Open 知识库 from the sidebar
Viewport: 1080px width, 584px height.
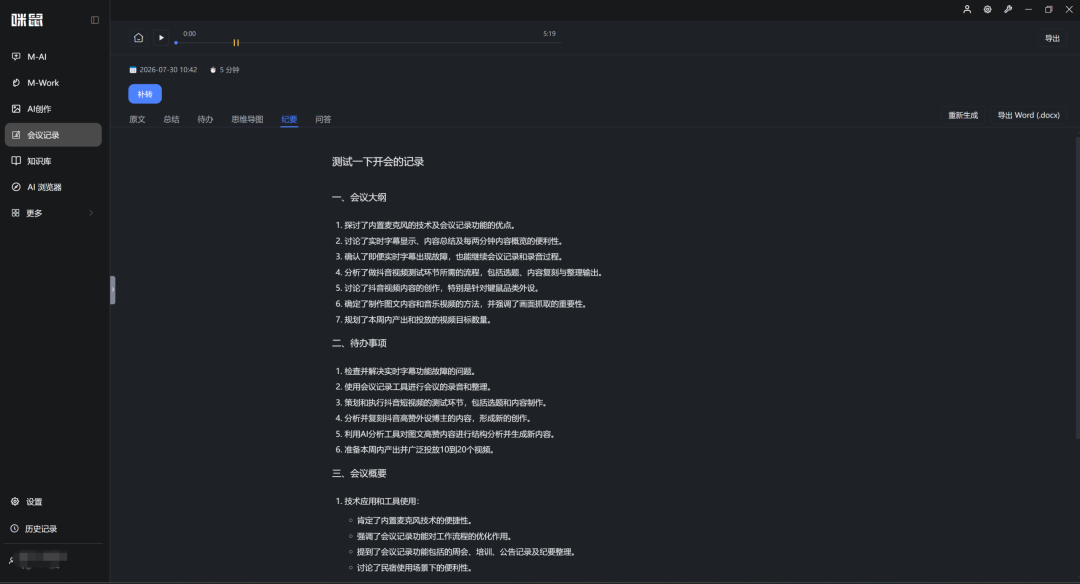click(x=53, y=161)
